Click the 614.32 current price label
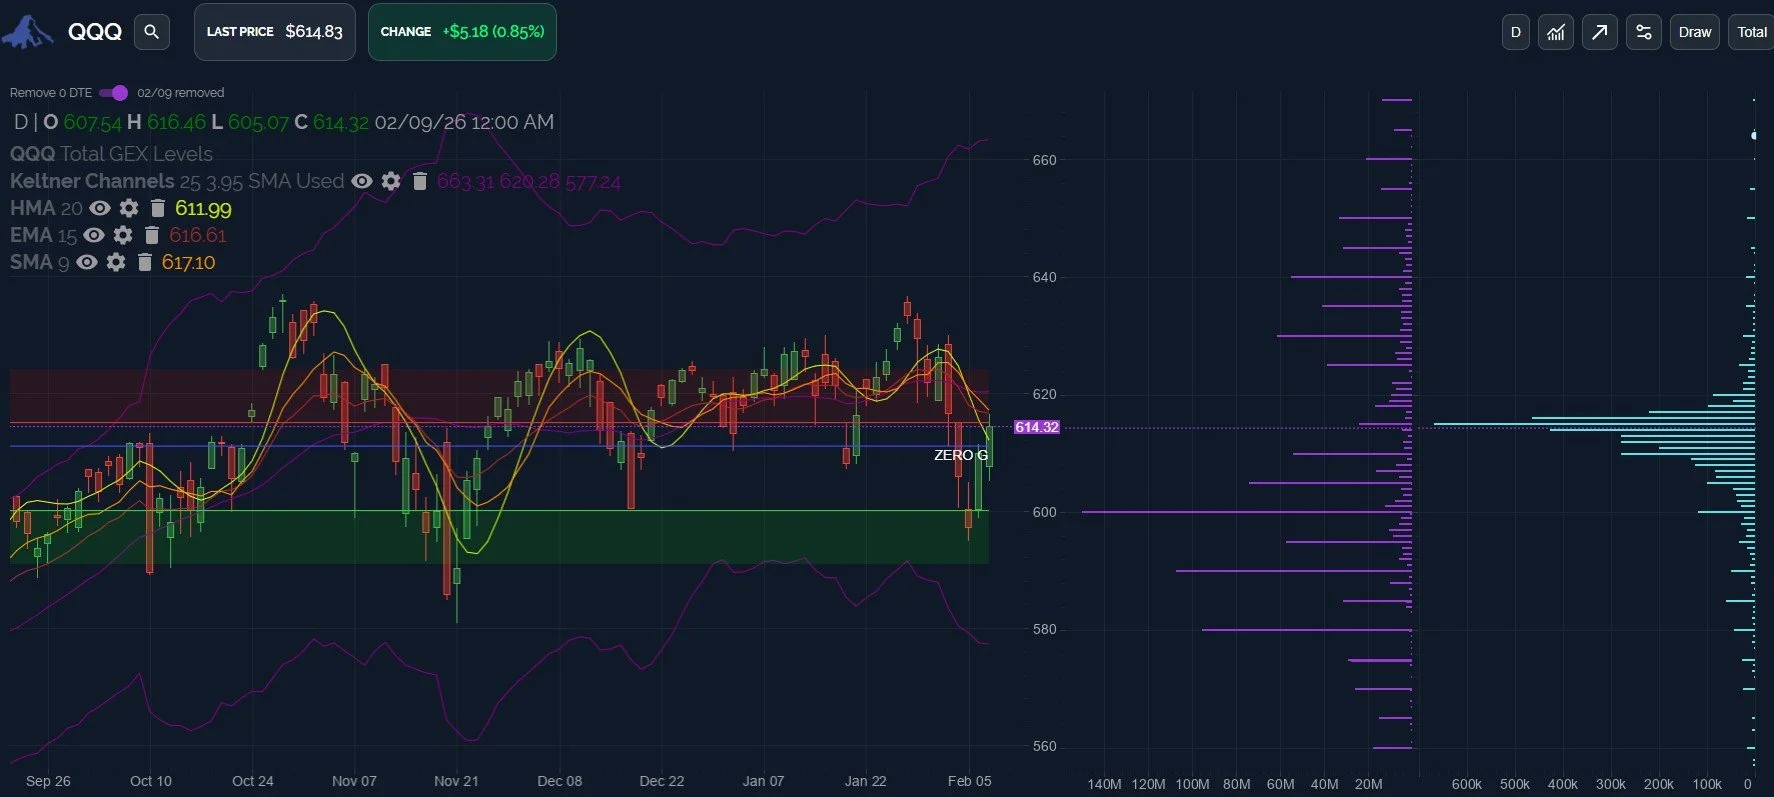This screenshot has width=1774, height=797. tap(1037, 427)
